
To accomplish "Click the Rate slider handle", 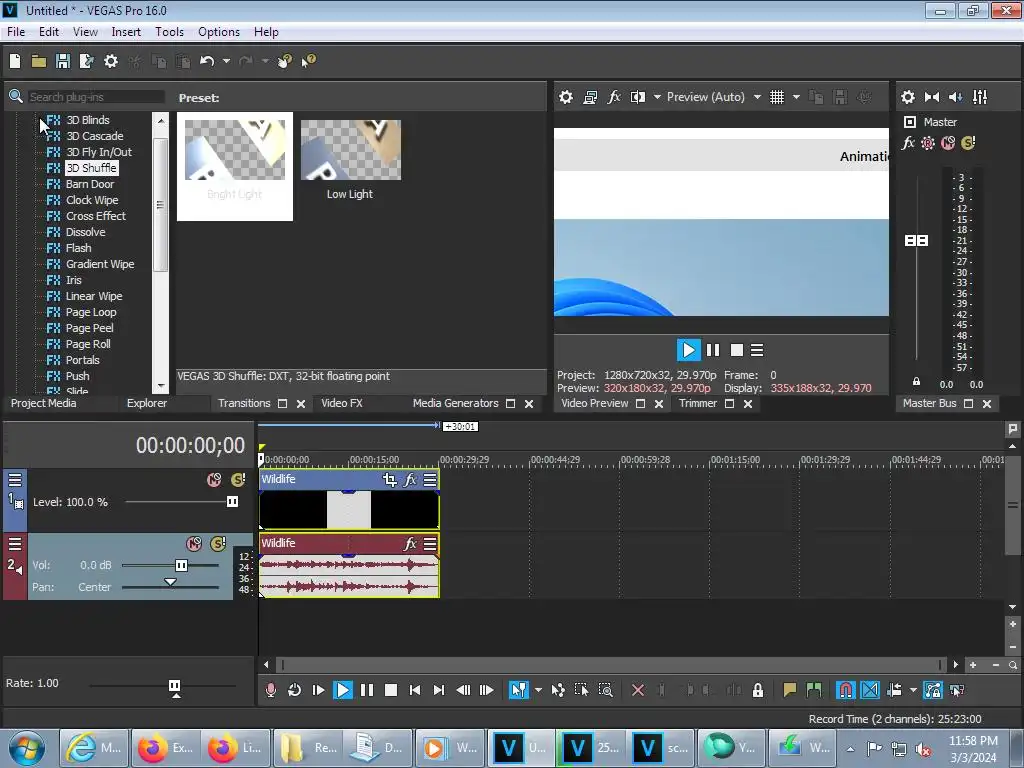I will pos(174,686).
